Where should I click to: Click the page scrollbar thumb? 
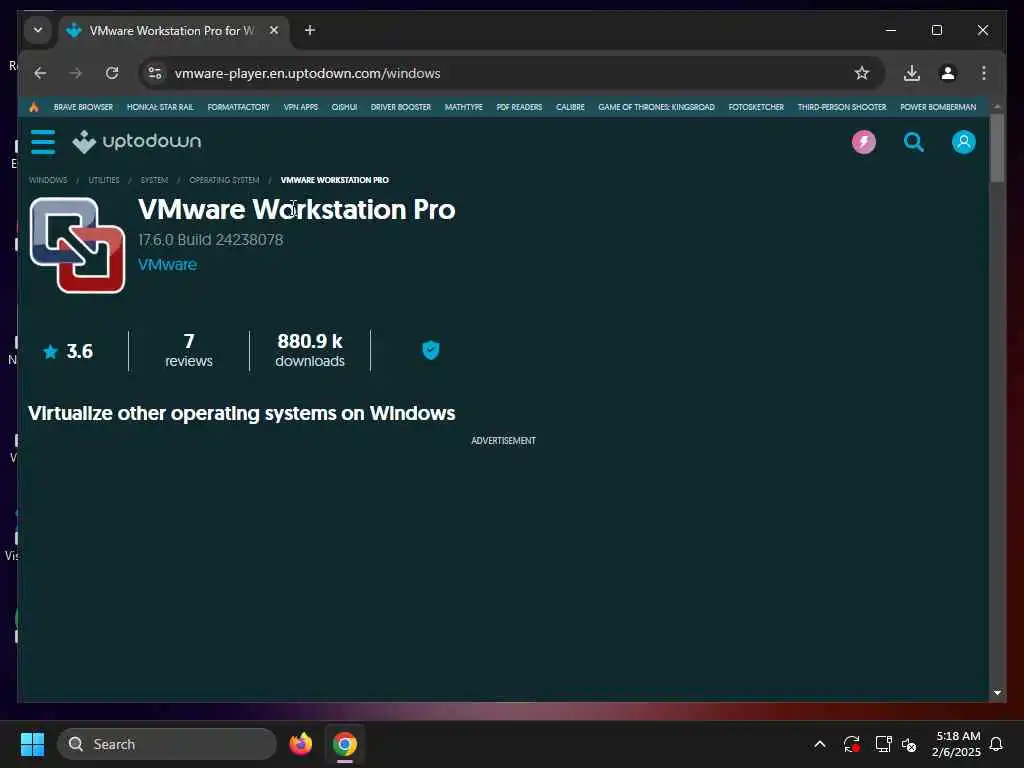click(x=997, y=149)
